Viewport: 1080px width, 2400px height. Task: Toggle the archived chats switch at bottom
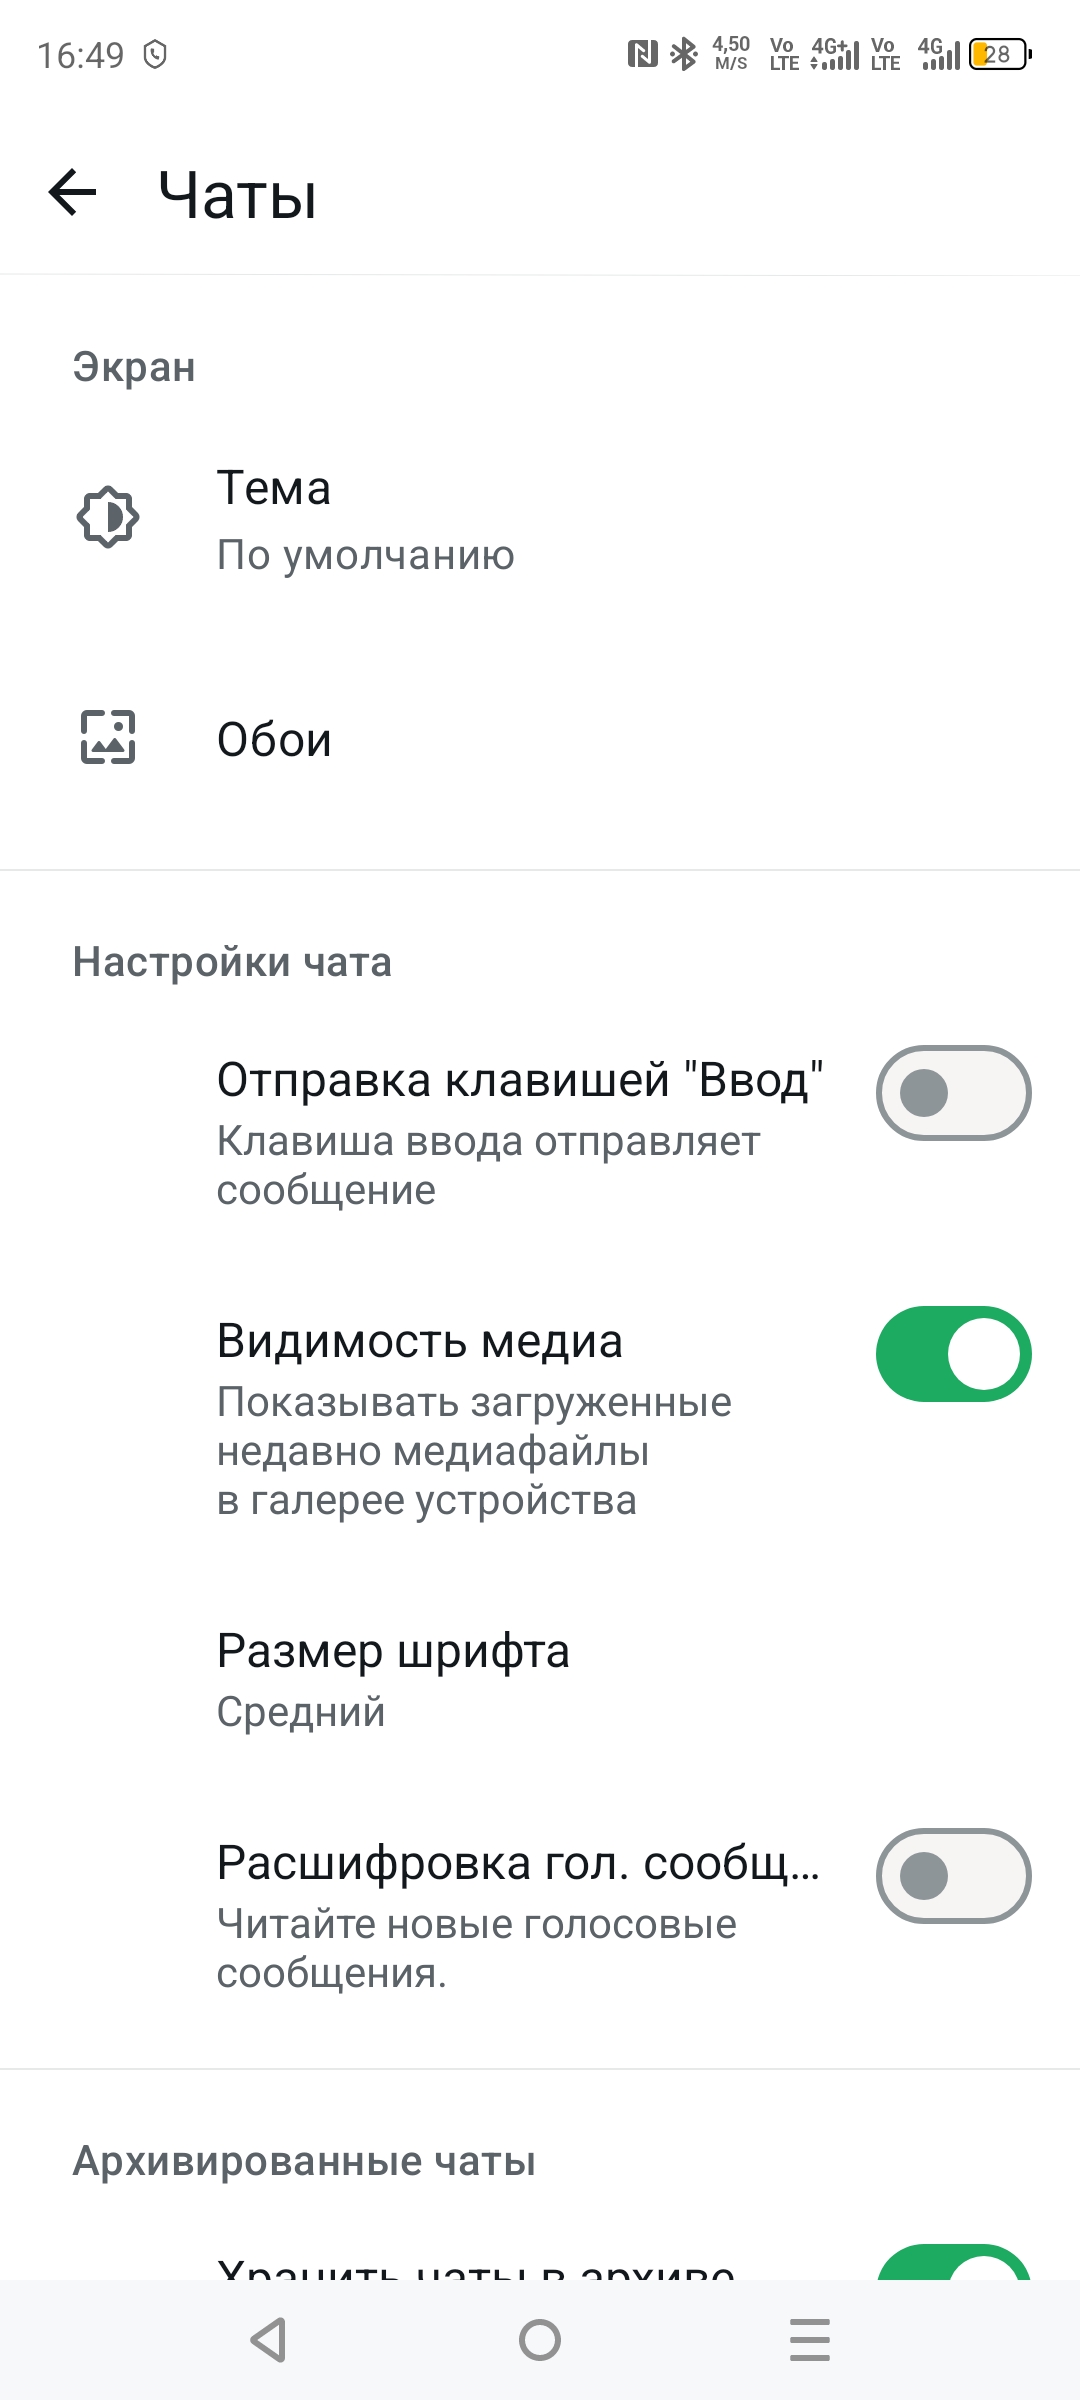(953, 2264)
